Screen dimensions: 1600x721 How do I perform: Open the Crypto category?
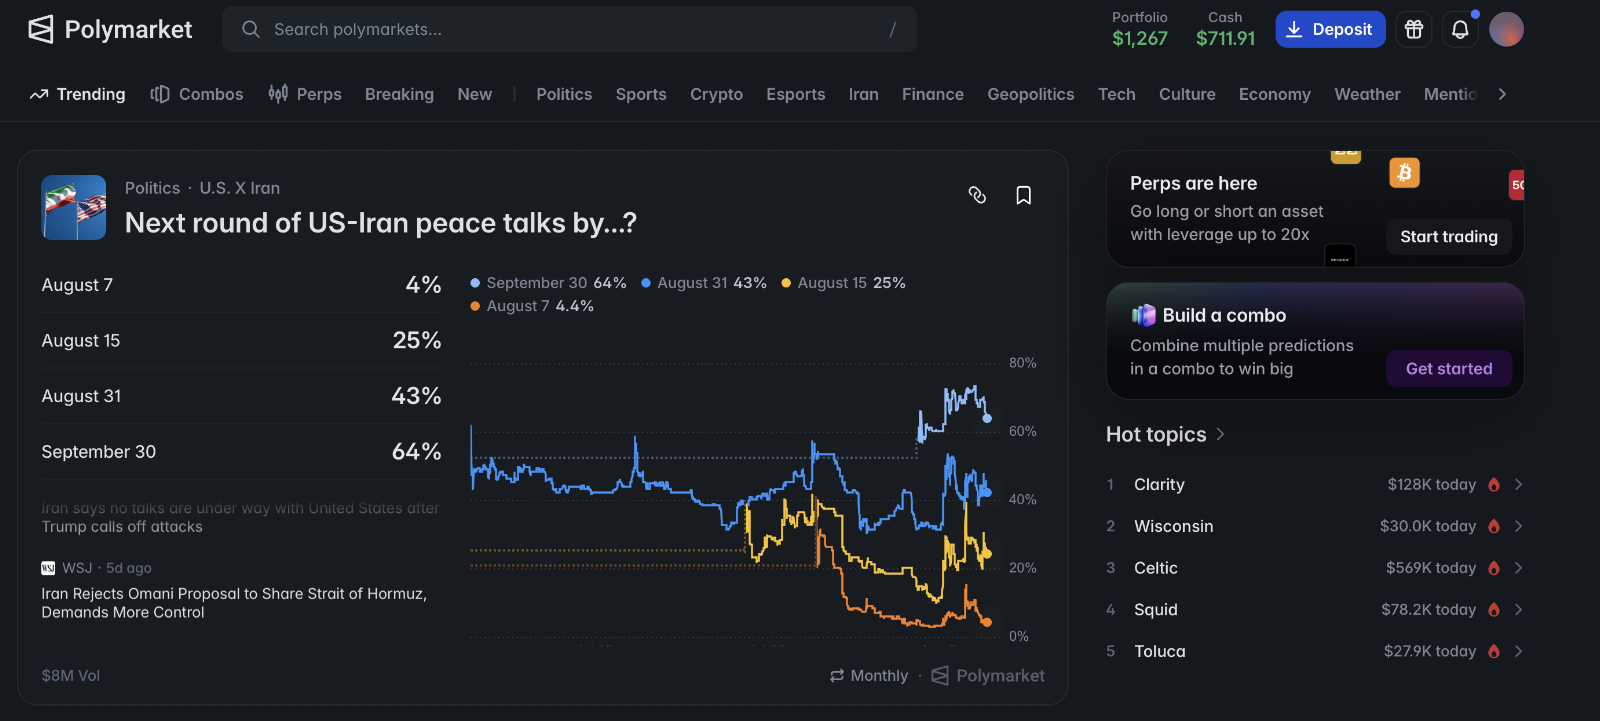[x=716, y=94]
